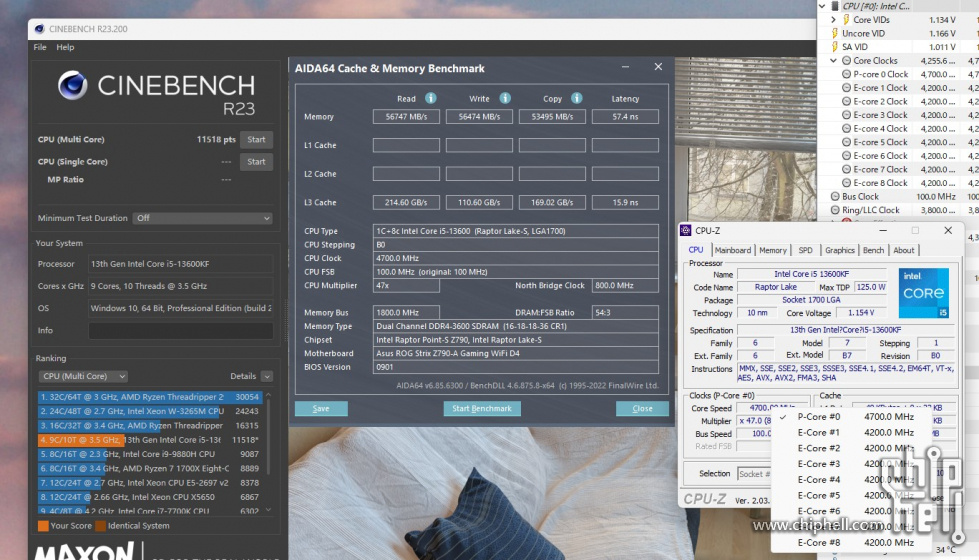Image resolution: width=979 pixels, height=560 pixels.
Task: Click E-core 1 Clock row in HWiNFO
Action: click(898, 88)
